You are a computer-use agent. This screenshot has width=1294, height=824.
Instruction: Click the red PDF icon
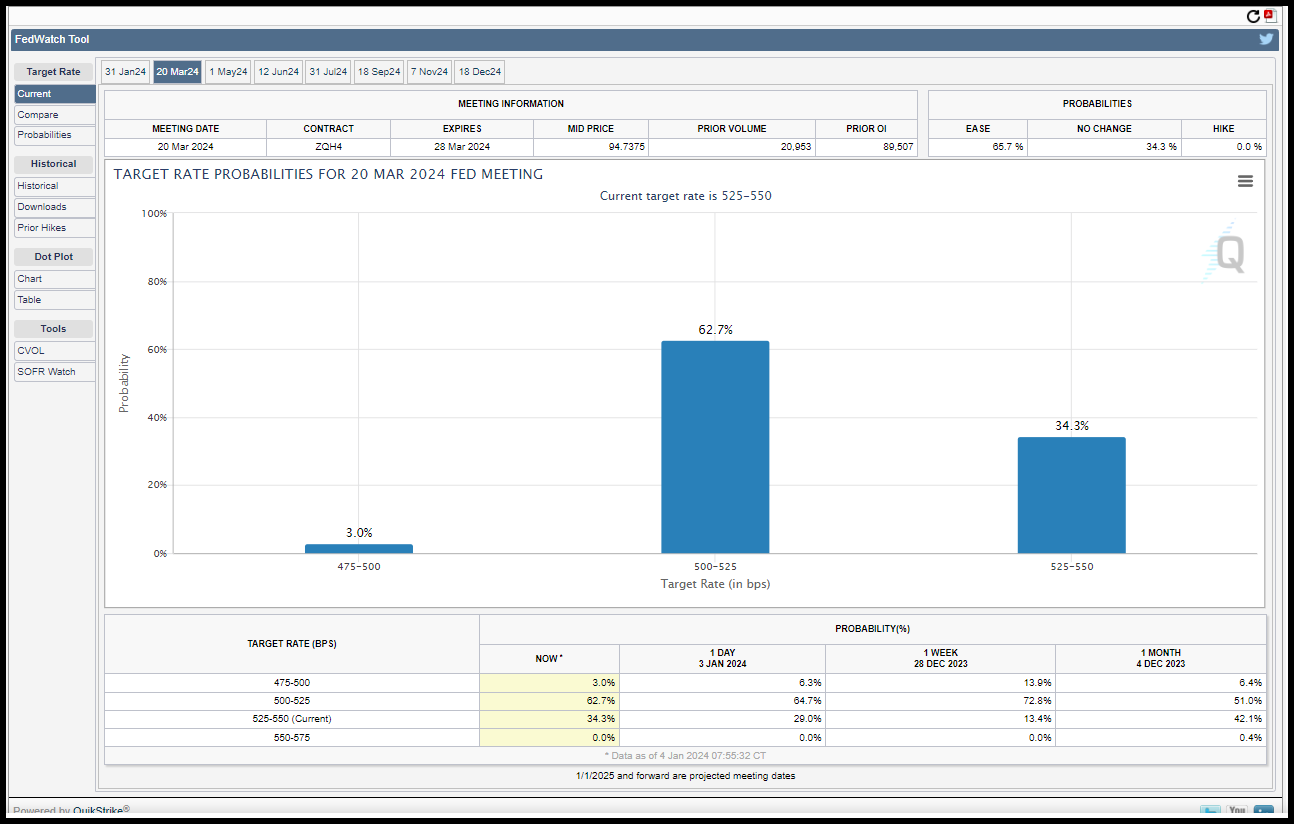[x=1269, y=15]
